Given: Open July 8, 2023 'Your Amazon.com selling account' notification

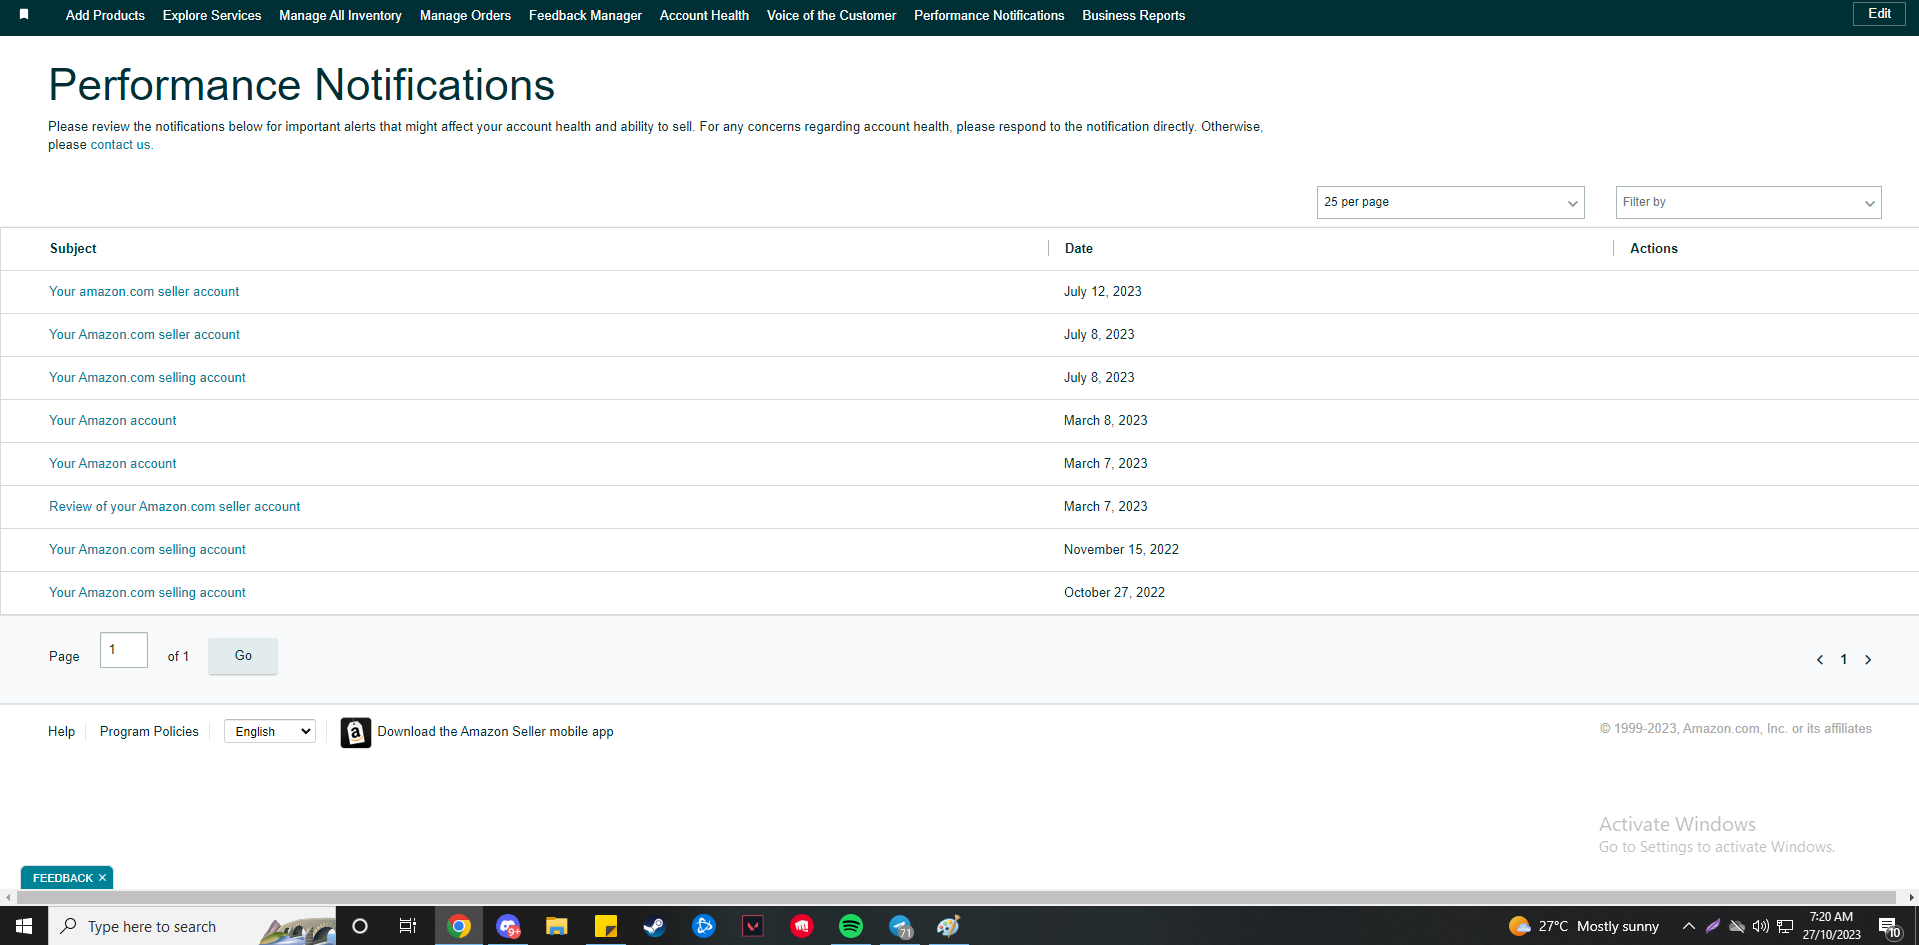Looking at the screenshot, I should point(147,378).
